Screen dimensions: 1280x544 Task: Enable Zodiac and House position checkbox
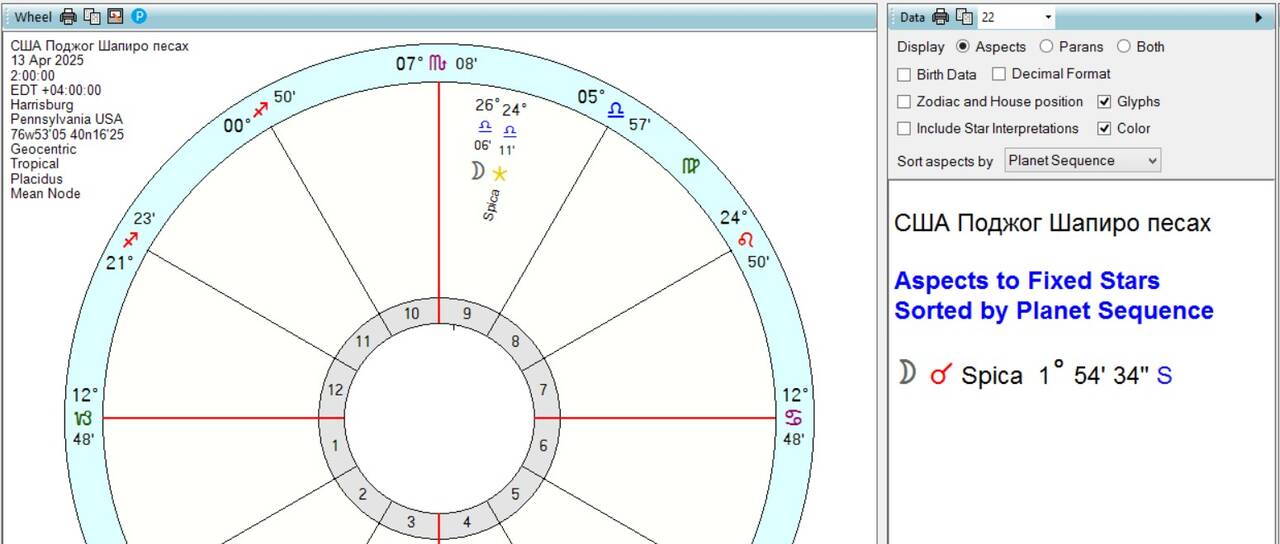(x=904, y=102)
